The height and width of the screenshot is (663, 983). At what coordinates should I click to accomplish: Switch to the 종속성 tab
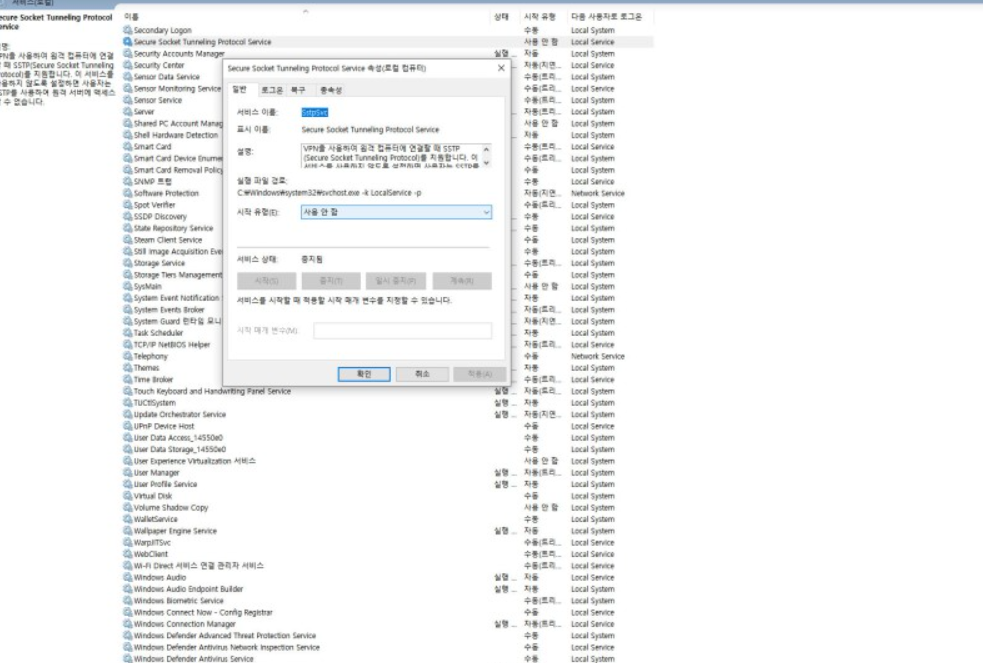[330, 90]
